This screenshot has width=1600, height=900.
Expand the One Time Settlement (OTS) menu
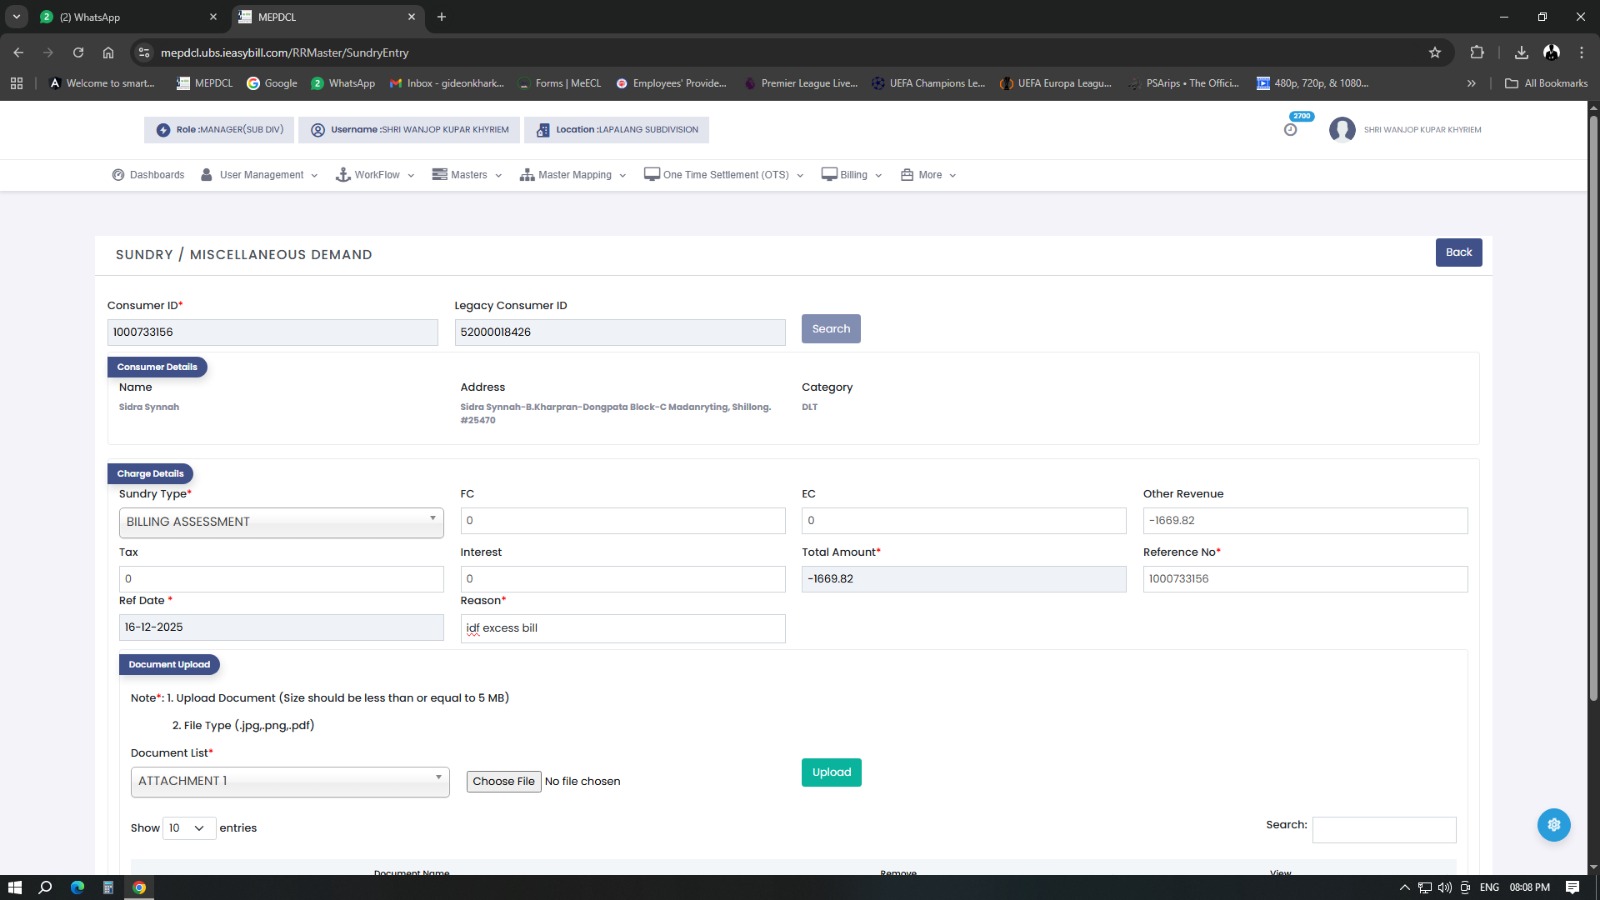724,175
